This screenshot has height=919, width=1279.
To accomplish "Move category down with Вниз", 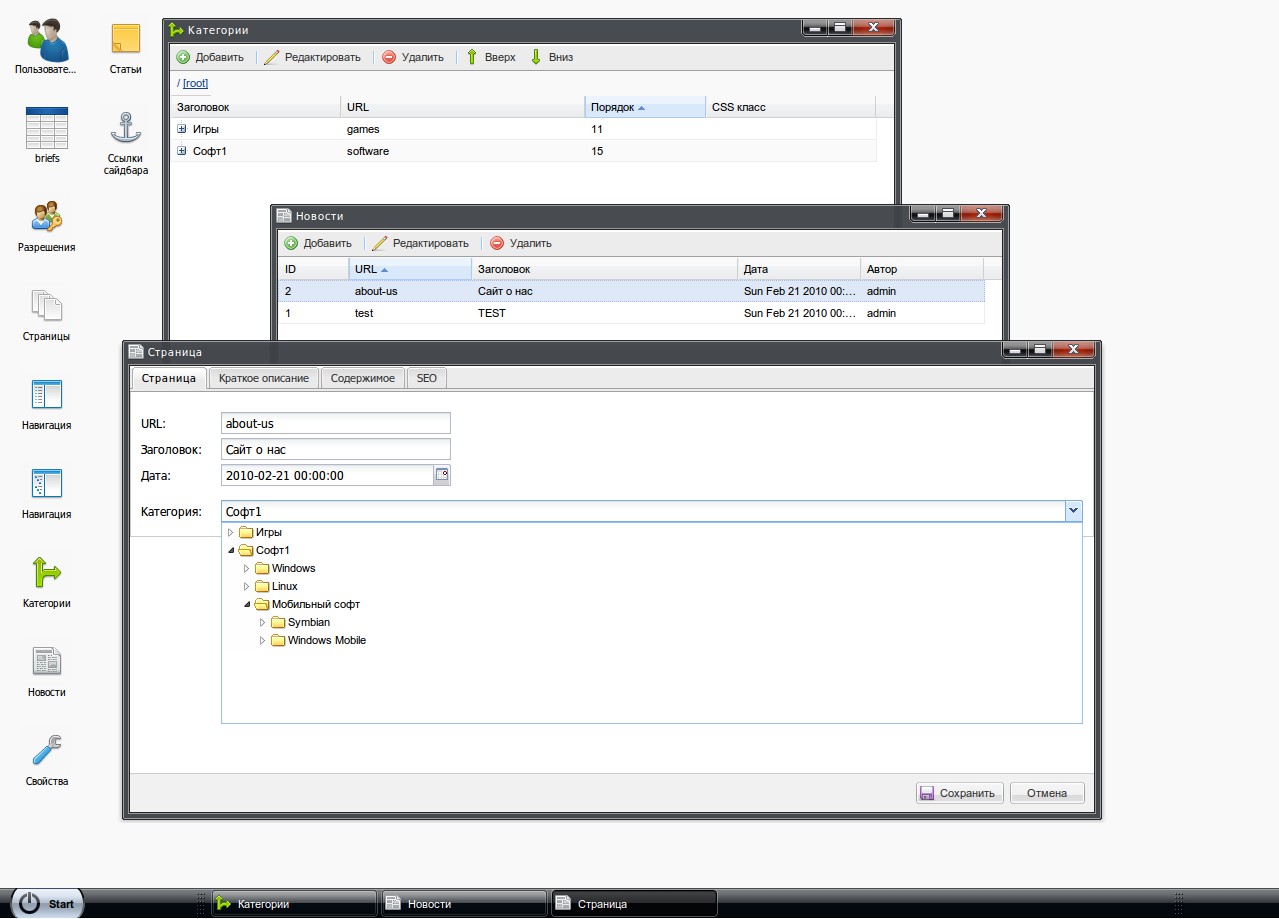I will click(x=551, y=57).
